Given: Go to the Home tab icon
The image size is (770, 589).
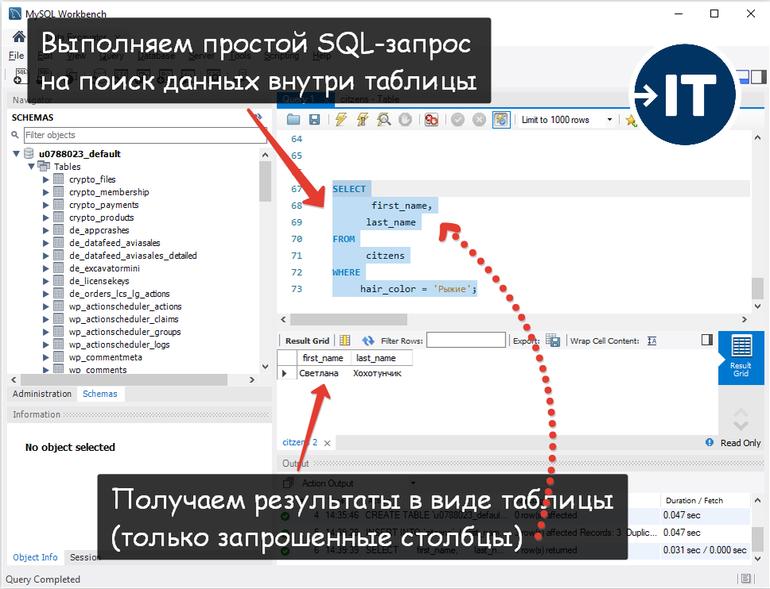Looking at the screenshot, I should pos(19,36).
